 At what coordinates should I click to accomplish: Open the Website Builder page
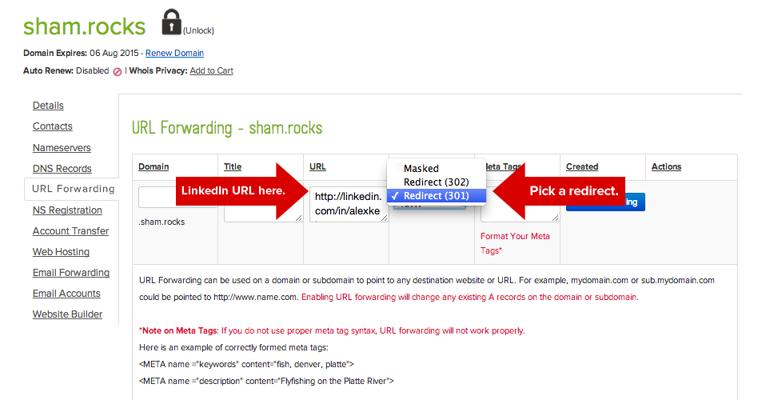coord(66,315)
